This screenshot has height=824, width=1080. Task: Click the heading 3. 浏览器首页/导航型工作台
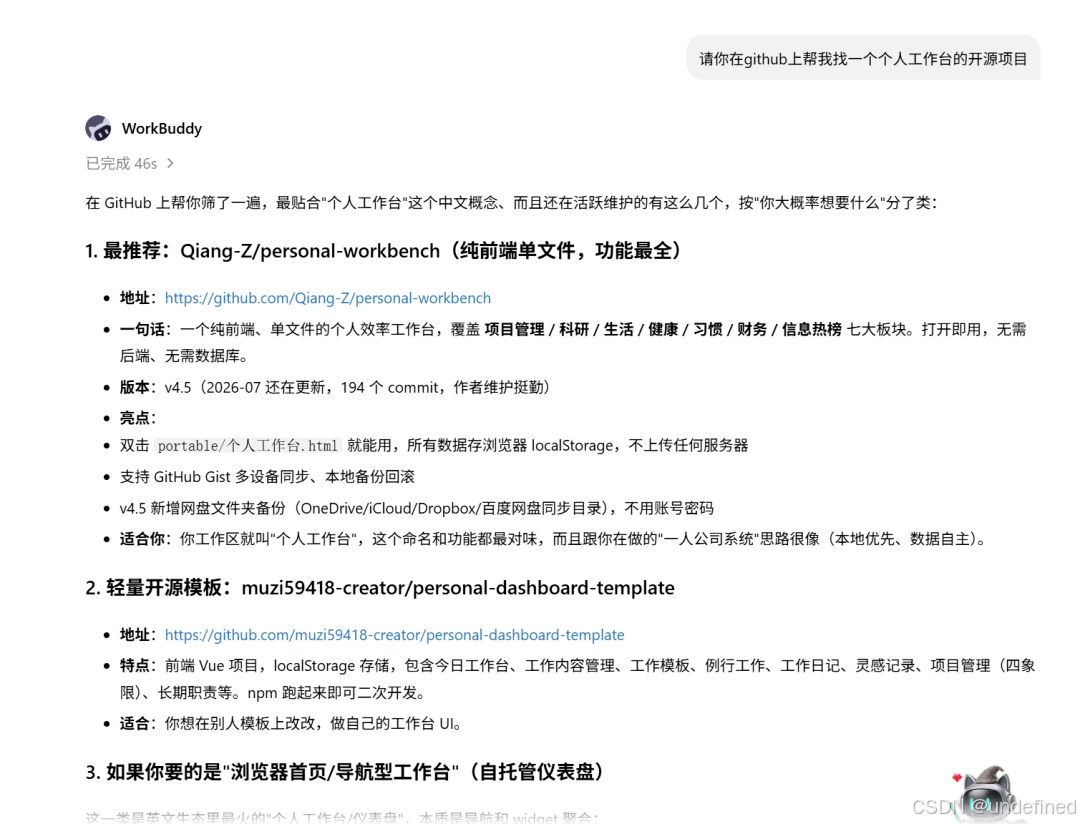[x=345, y=772]
